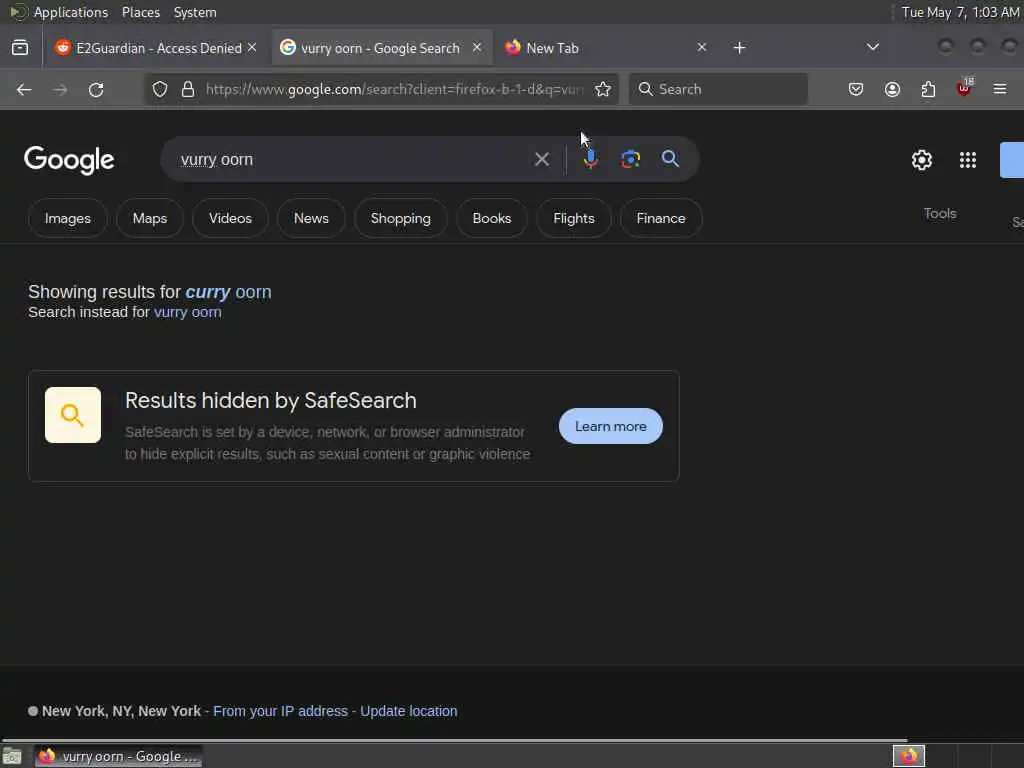Screen dimensions: 1024x768
Task: View site security padlock information
Action: pos(188,89)
